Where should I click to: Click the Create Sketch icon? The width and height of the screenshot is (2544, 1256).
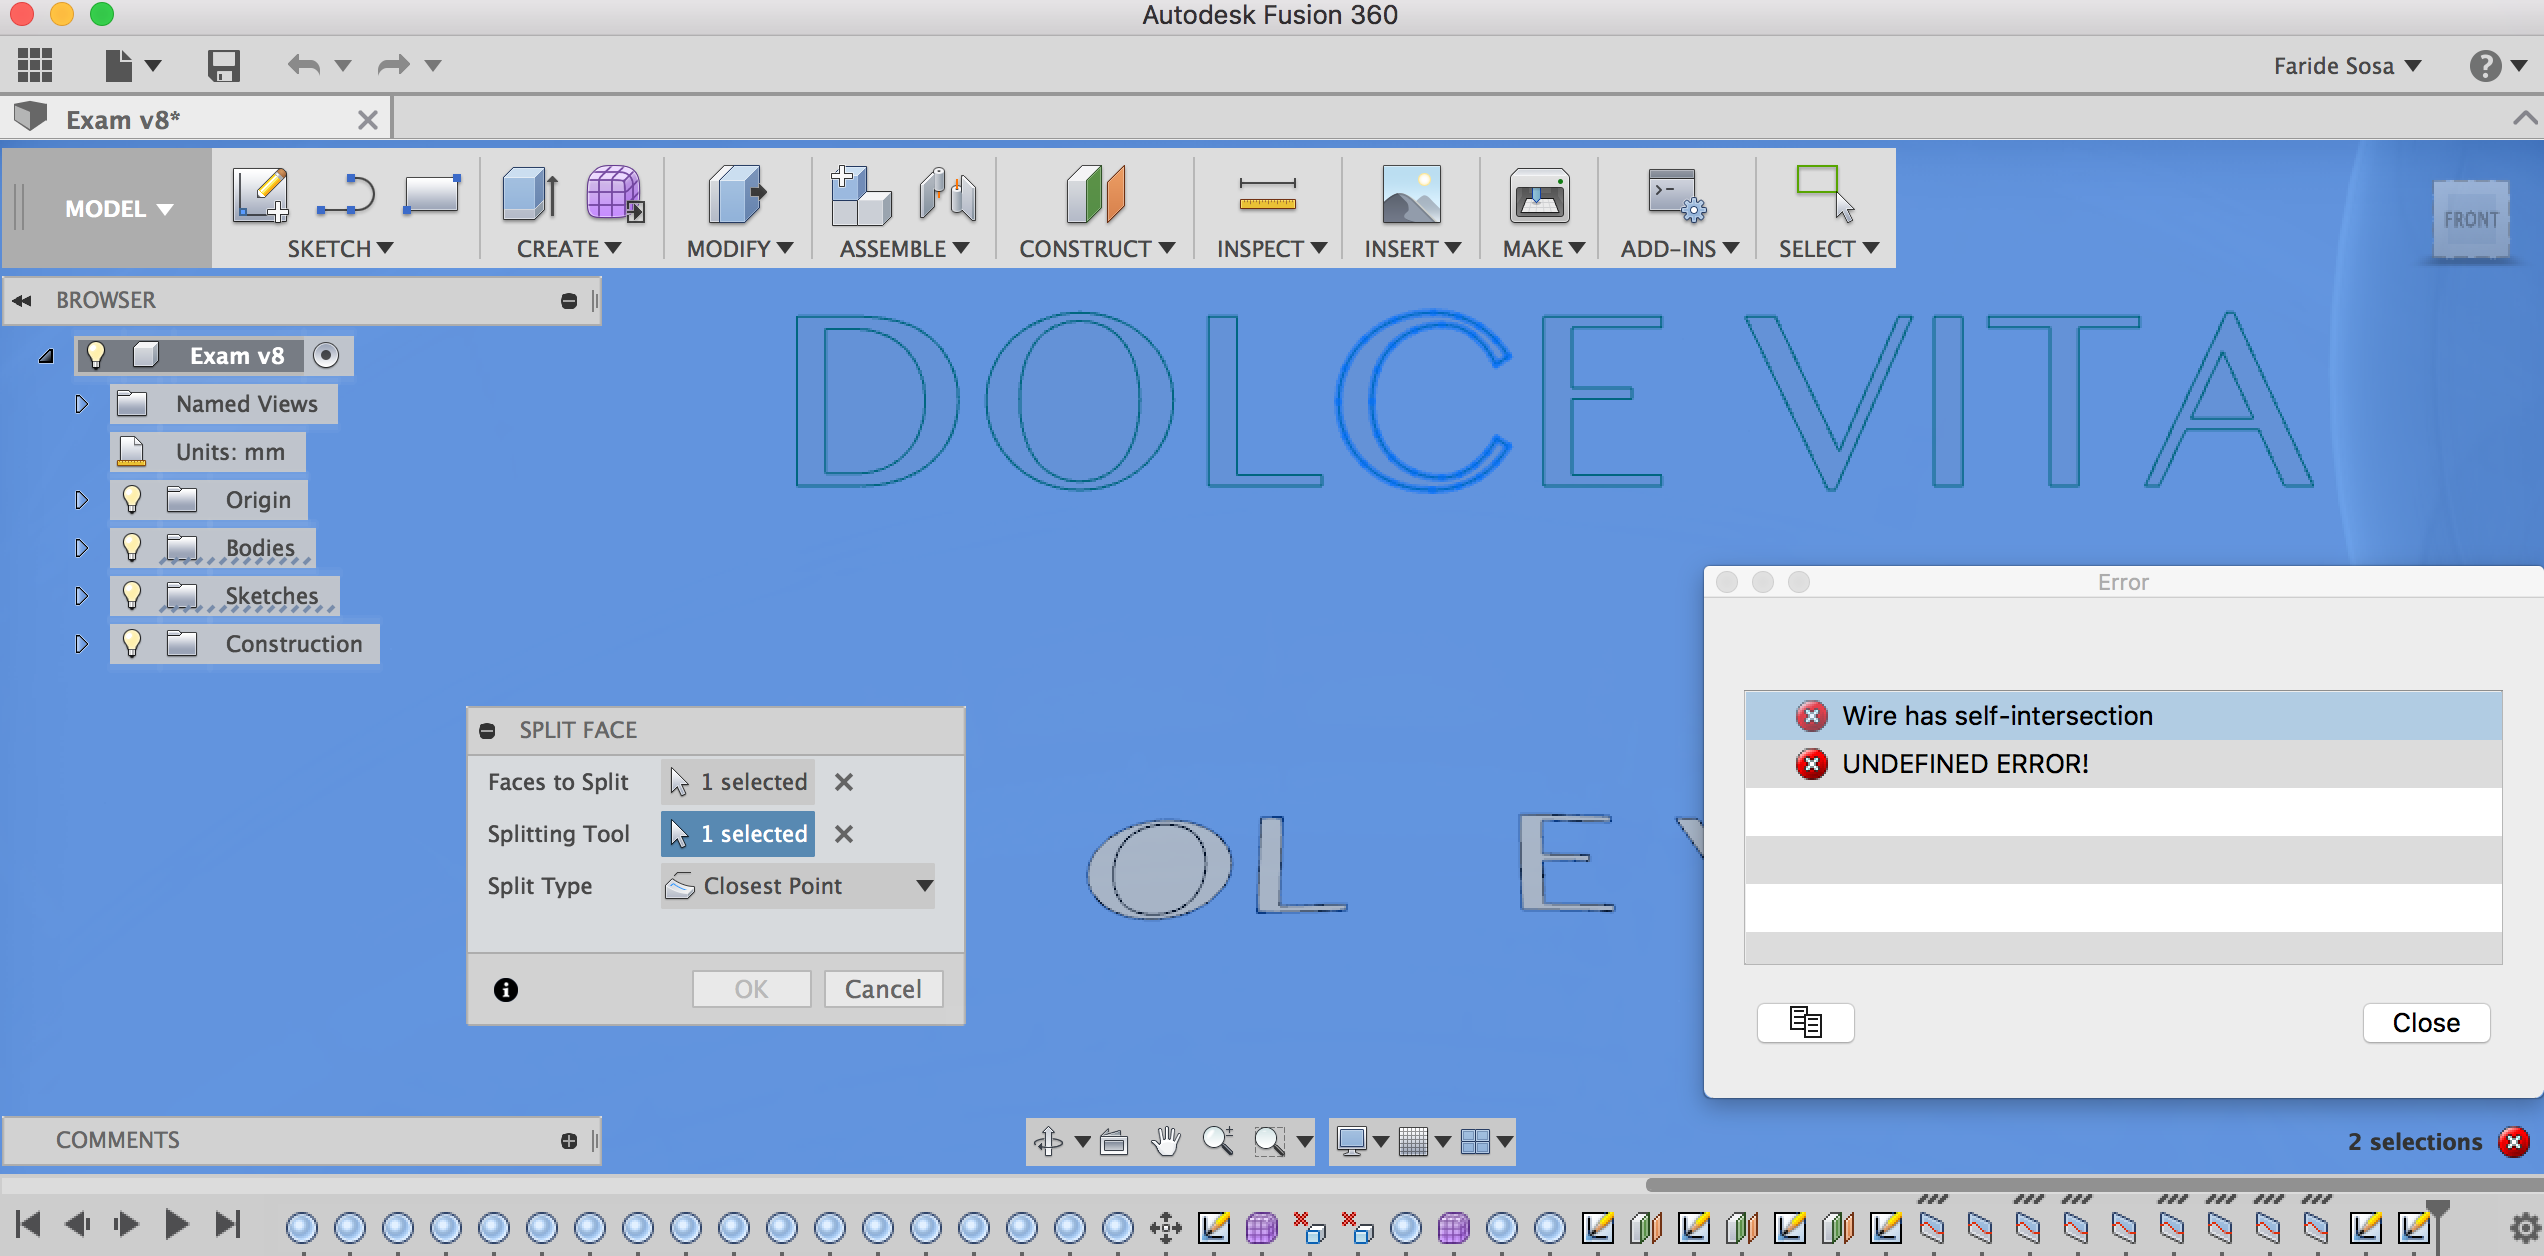coord(260,195)
